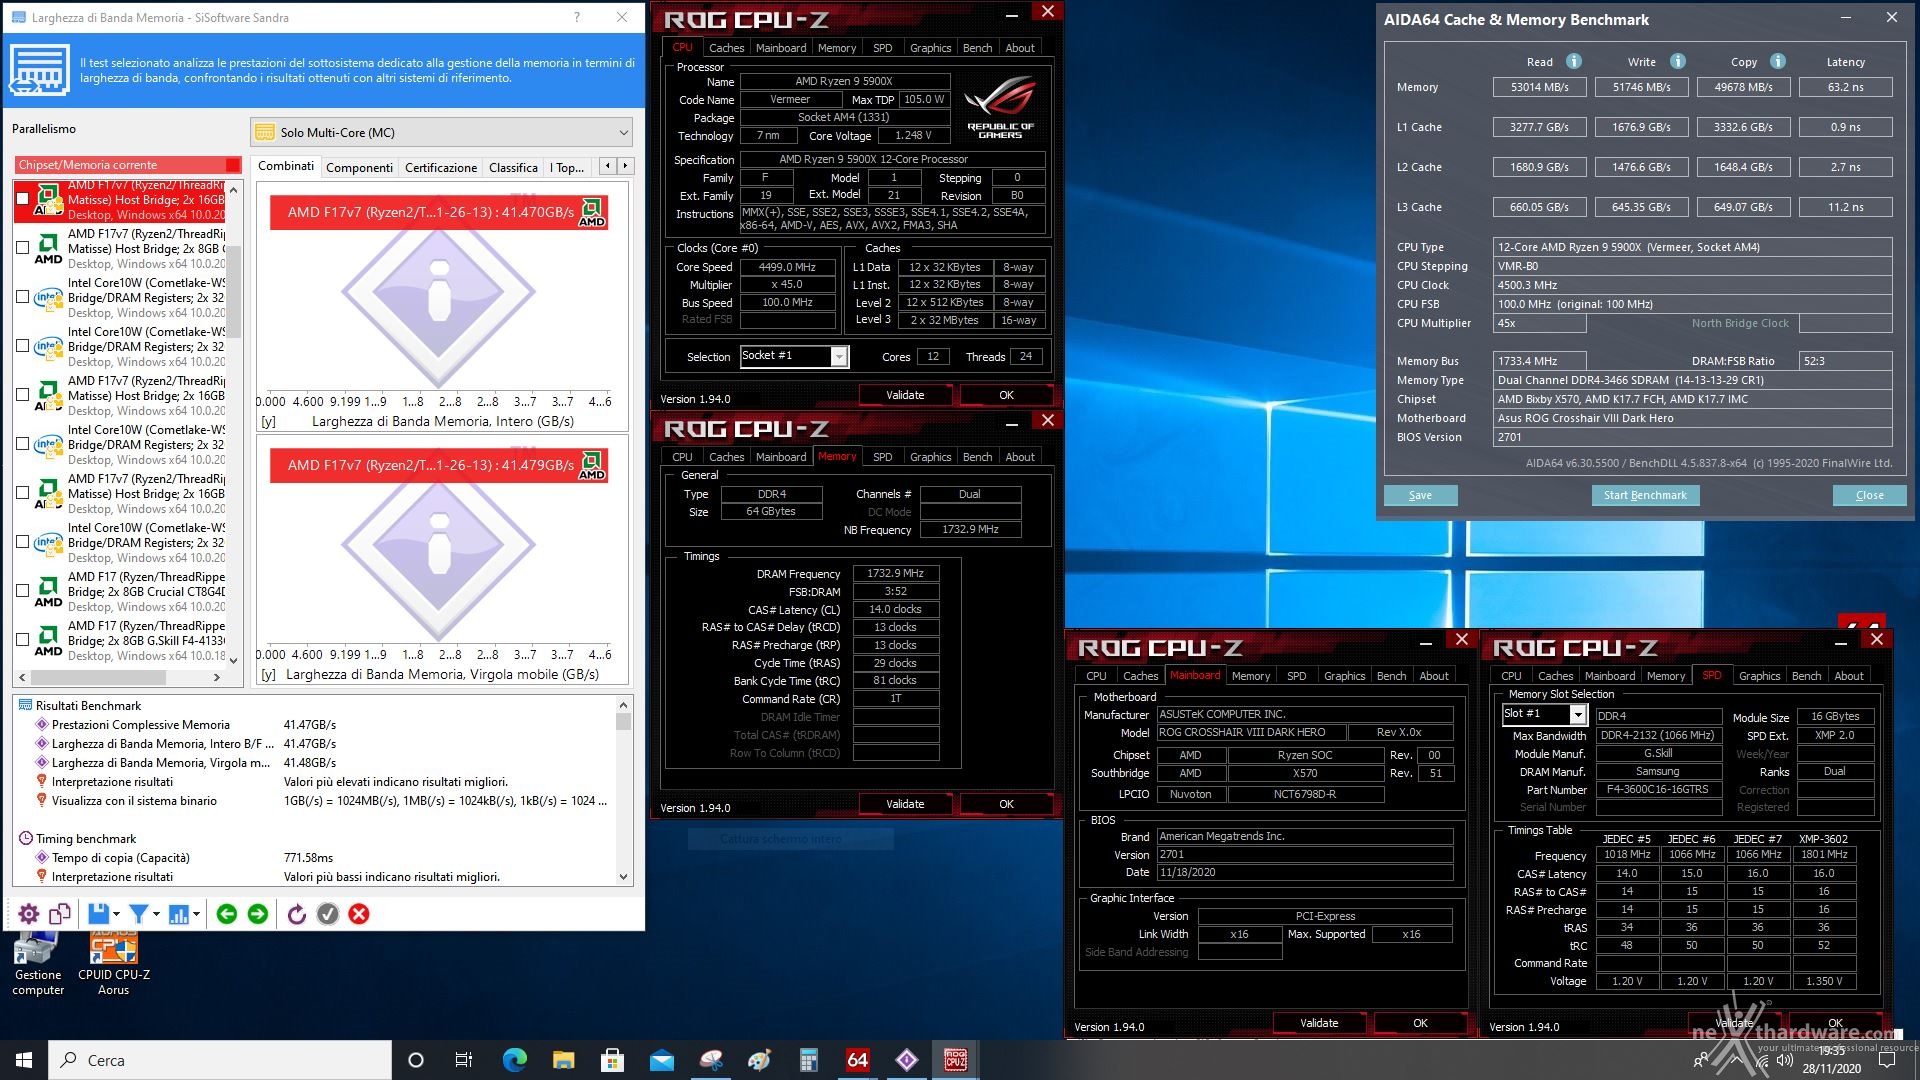
Task: Toggle checkbox for AMD F17 2x 8GB G.Skill F4-4133 entry
Action: [23, 640]
